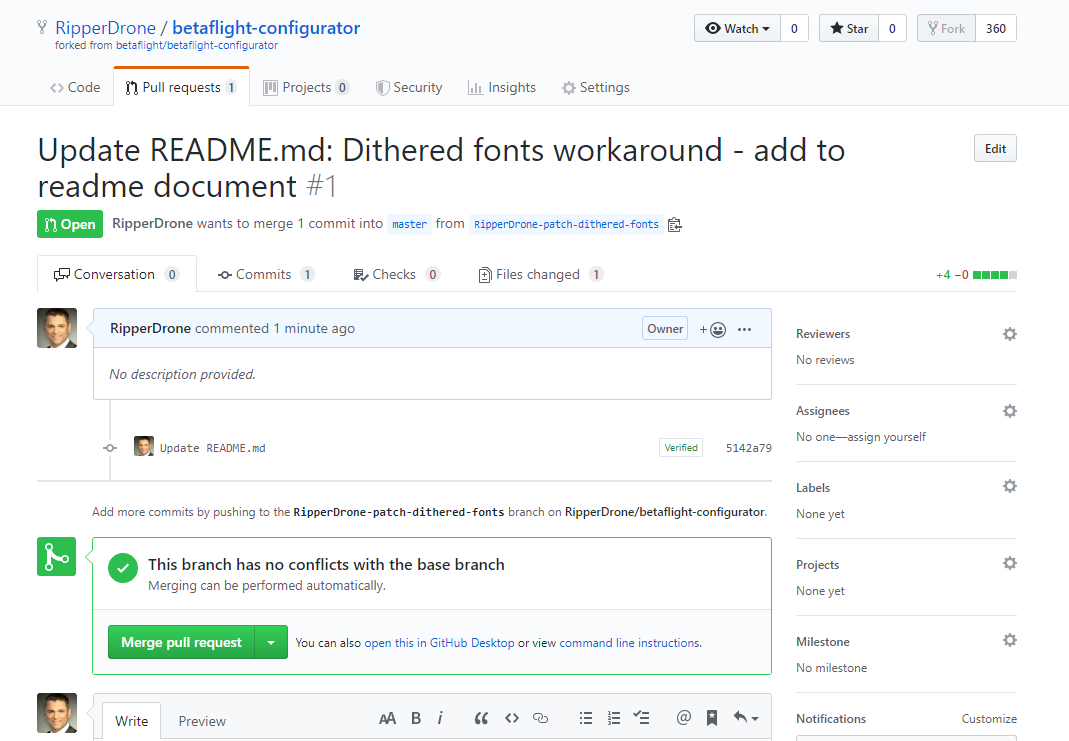1069x741 pixels.
Task: Open the betaflight-configurator repository link
Action: point(266,28)
